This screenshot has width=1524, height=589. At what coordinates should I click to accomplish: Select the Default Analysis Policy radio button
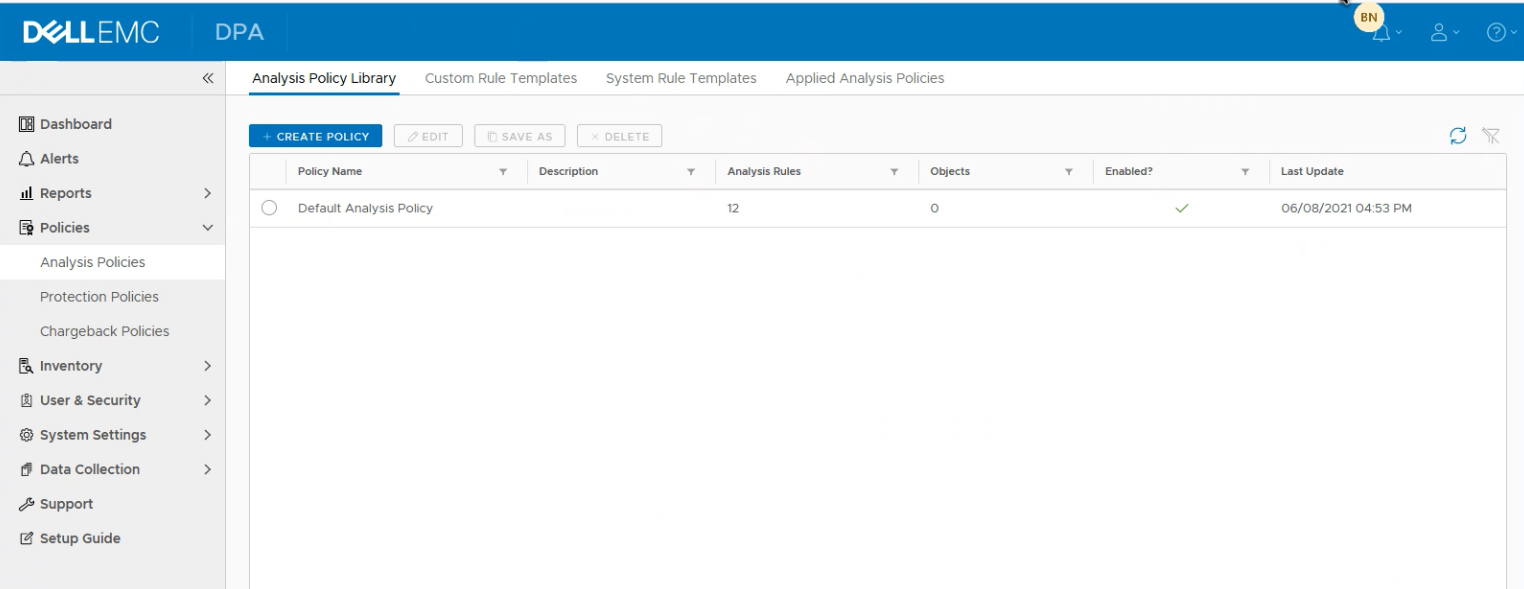coord(269,208)
